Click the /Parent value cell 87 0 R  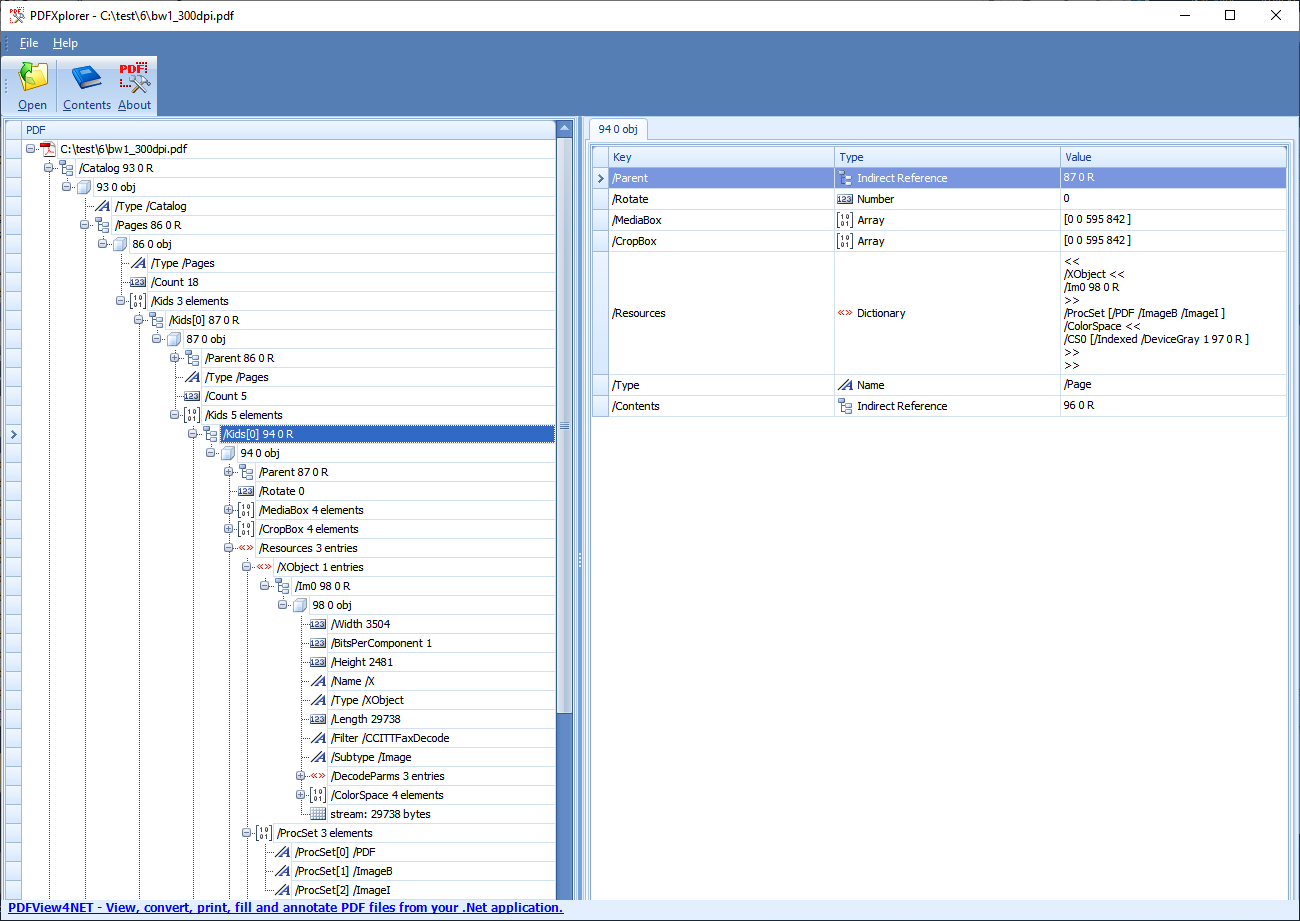coord(1174,178)
